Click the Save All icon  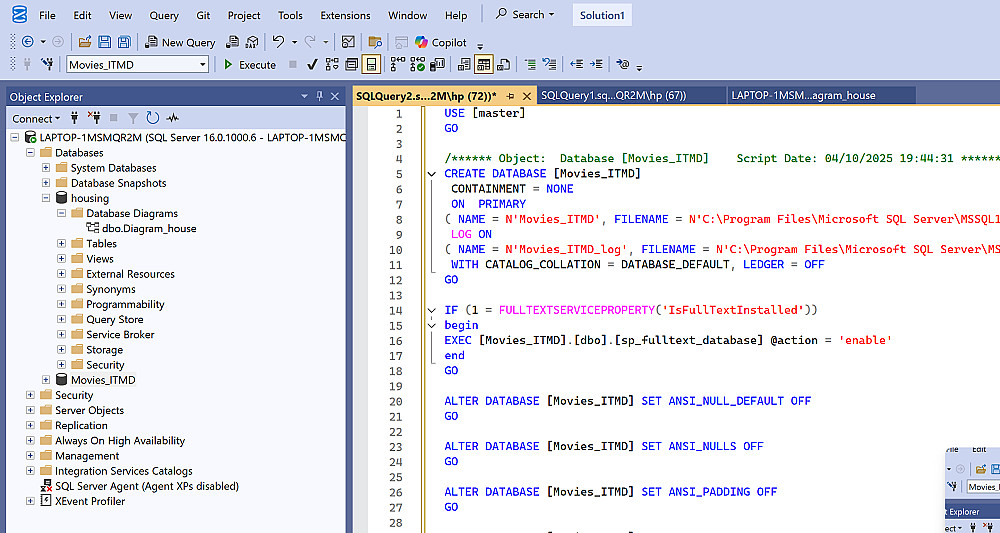point(124,42)
